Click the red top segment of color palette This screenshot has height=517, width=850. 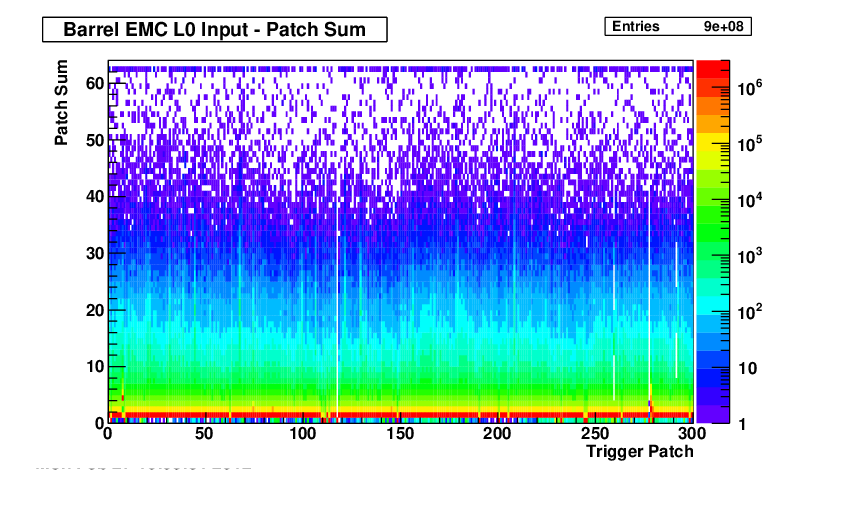[713, 70]
